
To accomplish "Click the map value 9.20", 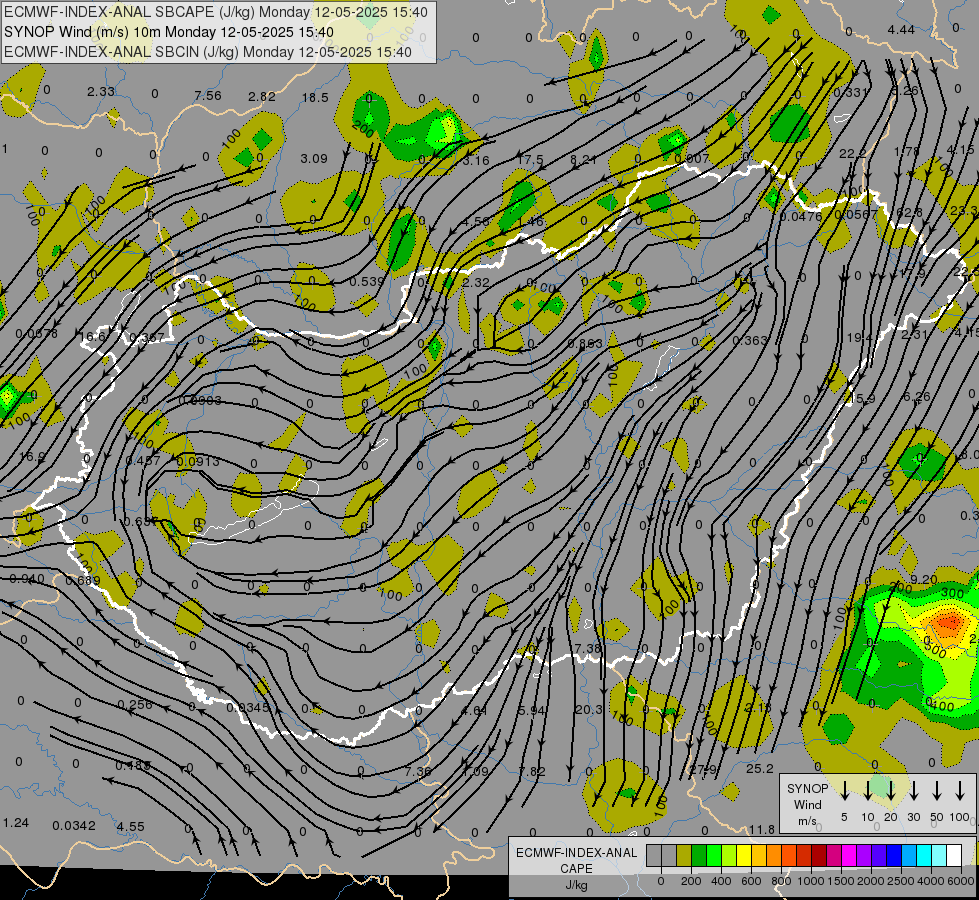I will [x=924, y=580].
